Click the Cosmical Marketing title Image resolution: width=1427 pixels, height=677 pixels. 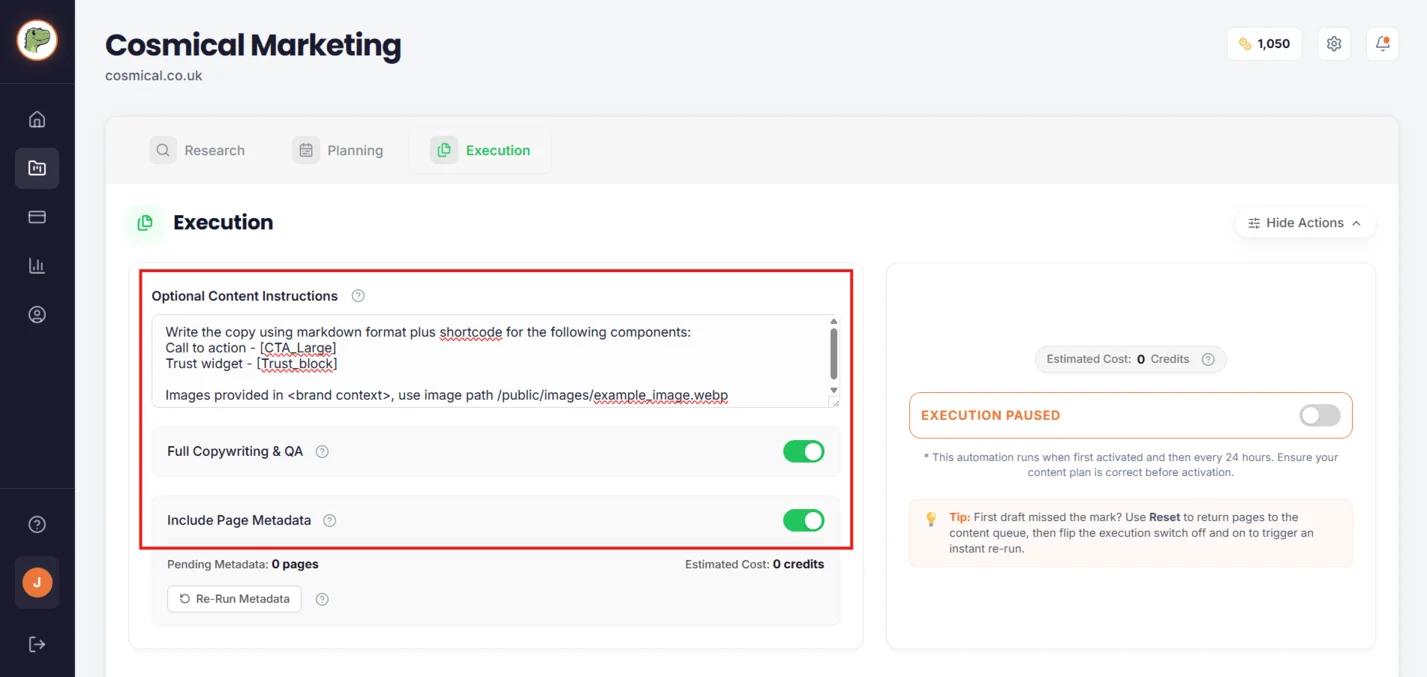pos(253,45)
